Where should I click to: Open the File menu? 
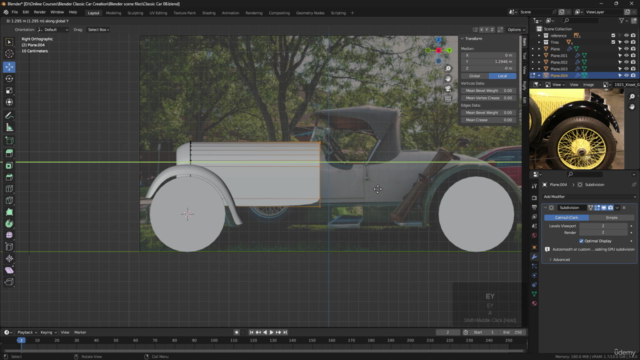(15, 12)
